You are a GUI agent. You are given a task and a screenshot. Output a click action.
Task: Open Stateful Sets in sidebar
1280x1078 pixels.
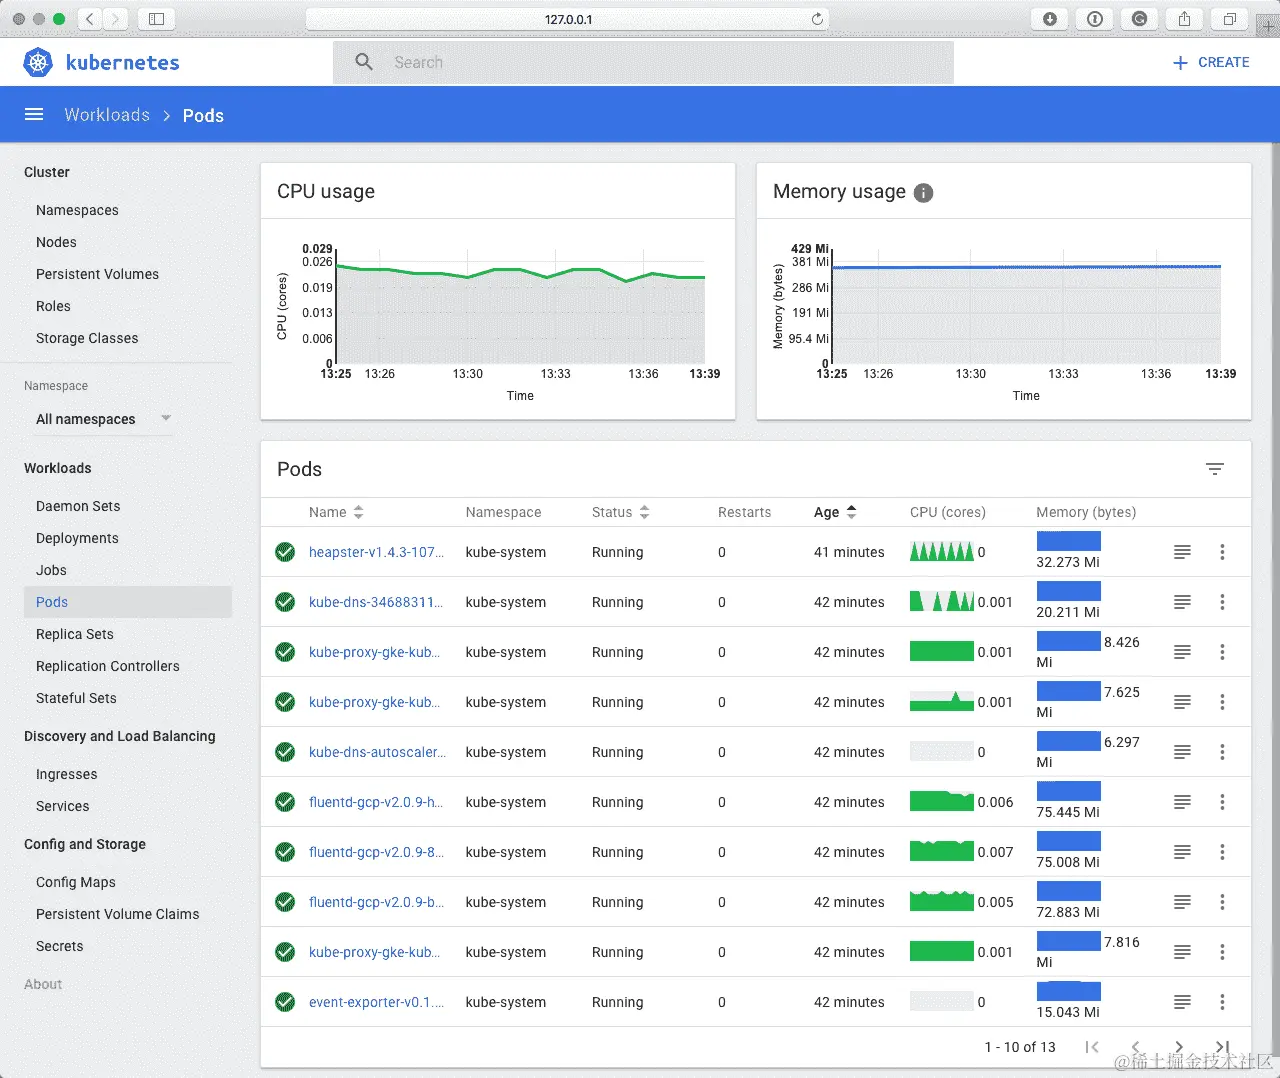76,698
